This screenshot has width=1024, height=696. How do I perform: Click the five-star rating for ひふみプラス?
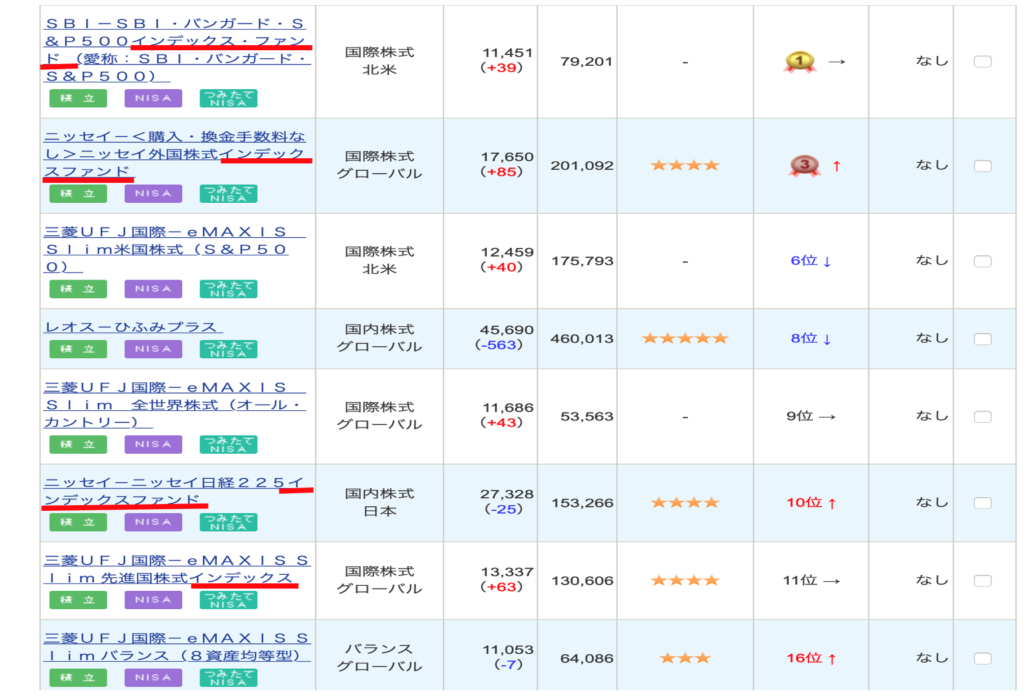point(684,338)
